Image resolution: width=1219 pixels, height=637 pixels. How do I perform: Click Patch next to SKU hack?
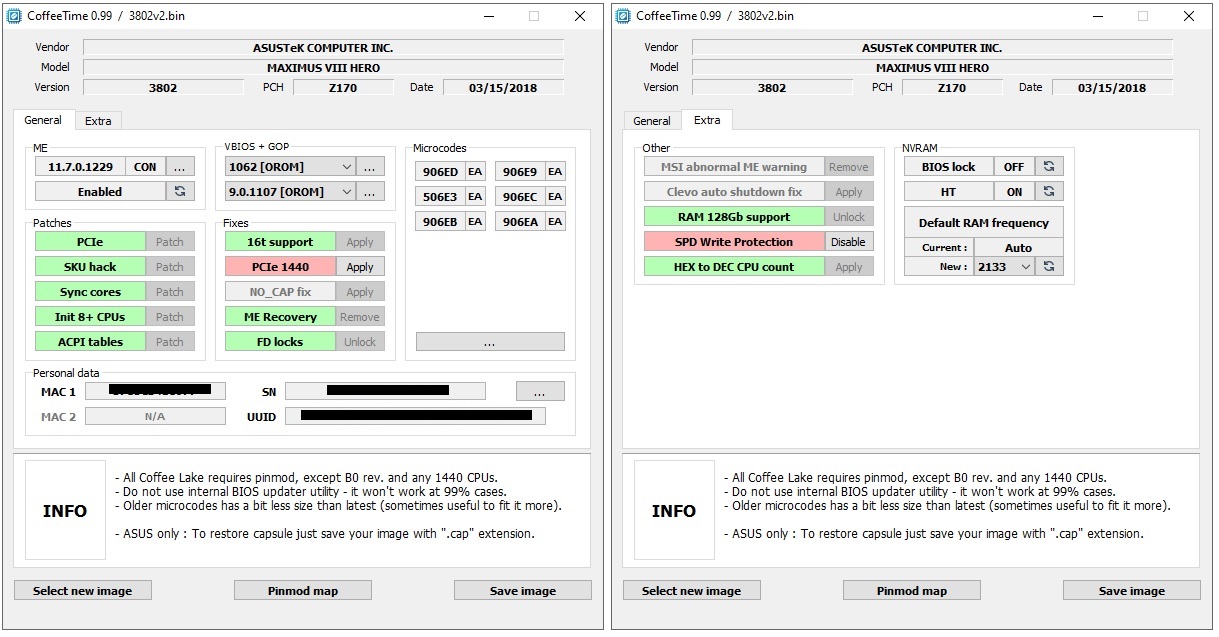[170, 266]
